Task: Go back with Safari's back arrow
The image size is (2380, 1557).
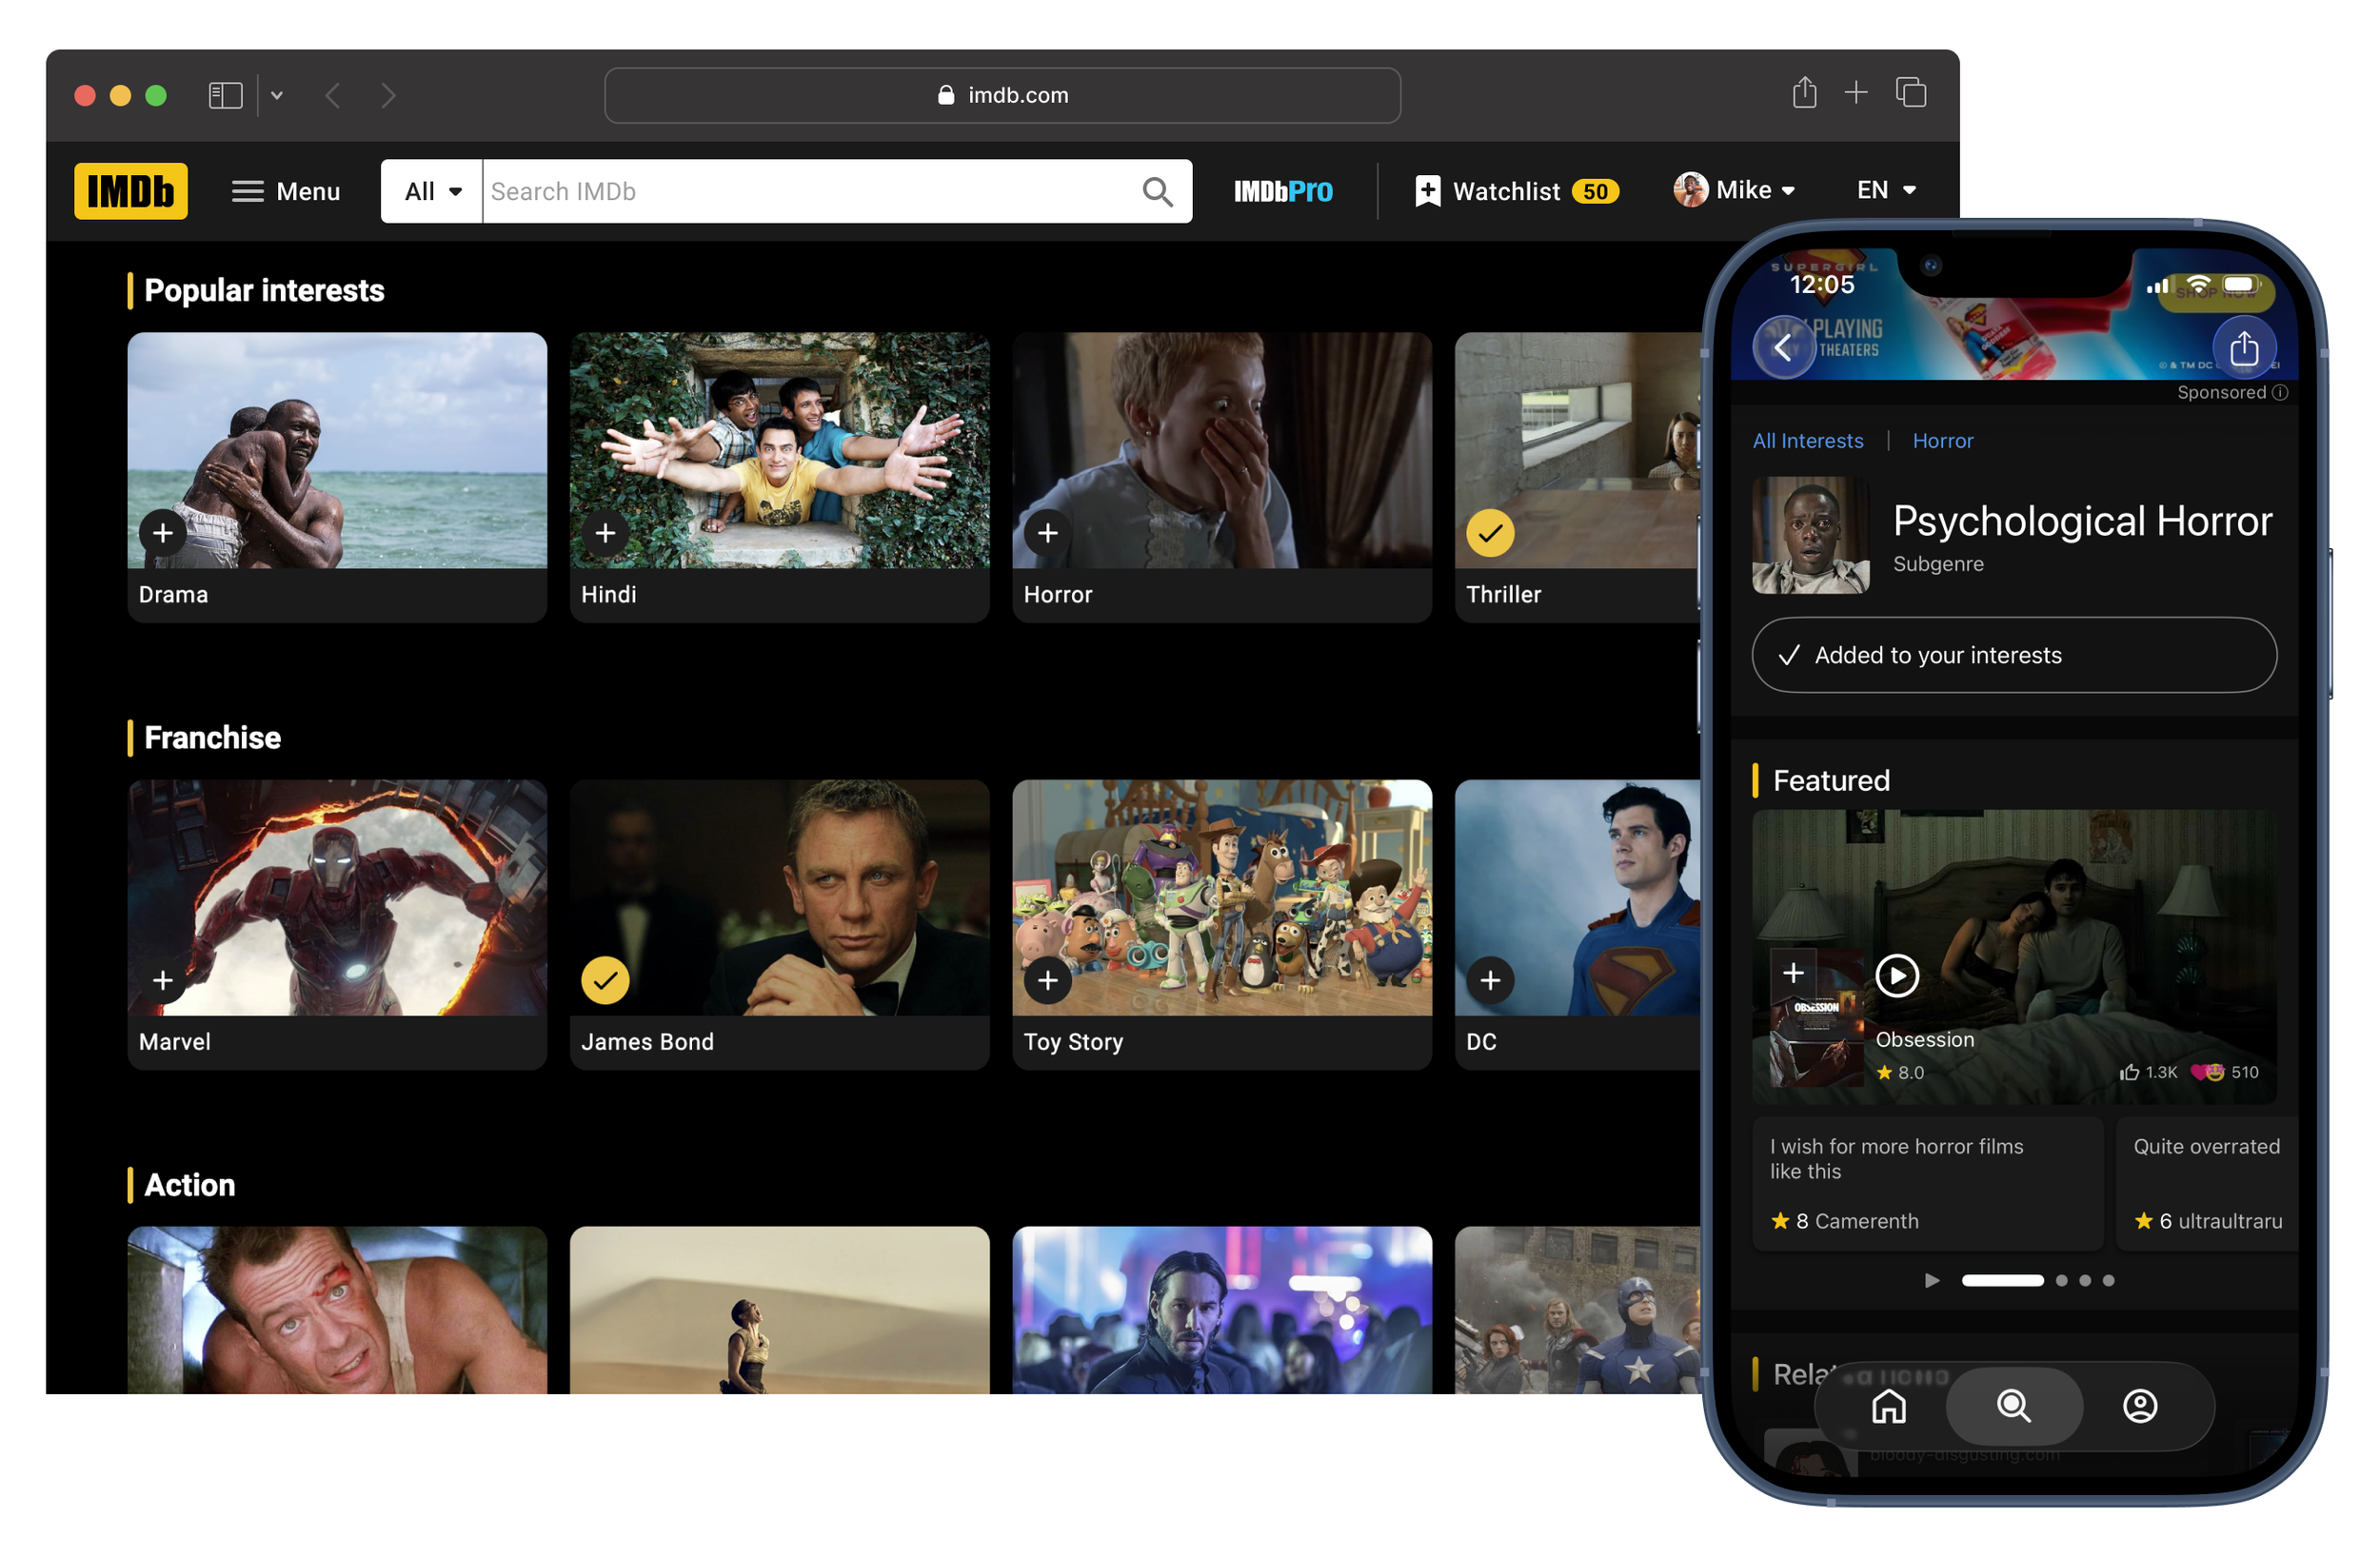Action: pos(333,95)
